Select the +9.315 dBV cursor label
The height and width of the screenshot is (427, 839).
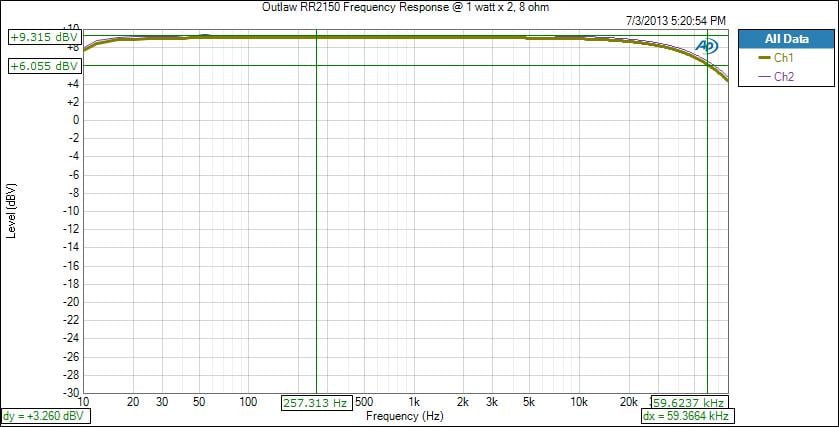pos(43,37)
